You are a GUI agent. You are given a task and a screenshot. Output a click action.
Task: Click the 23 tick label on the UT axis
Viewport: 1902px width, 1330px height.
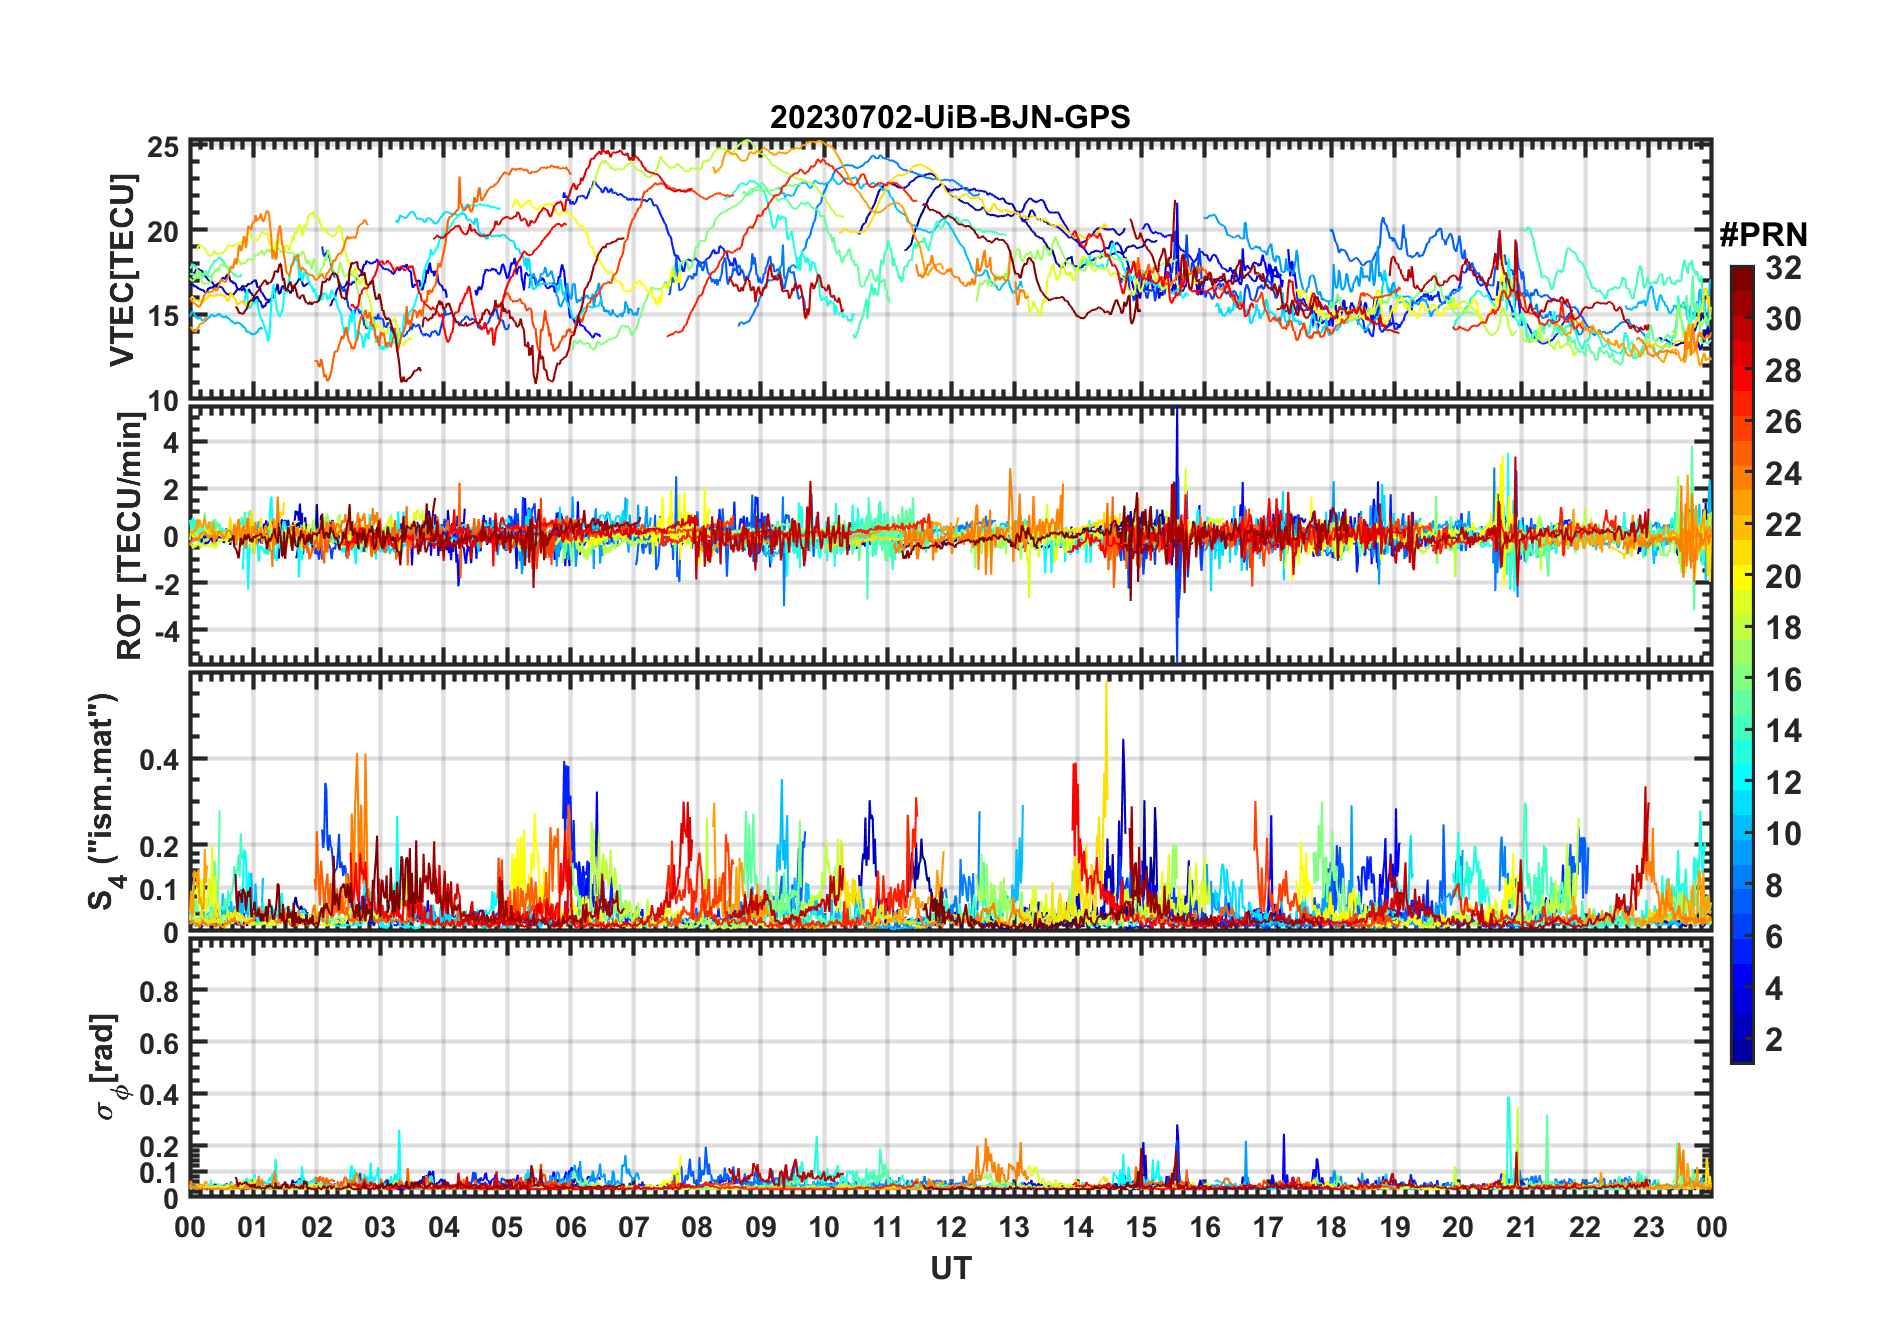click(x=1648, y=1228)
